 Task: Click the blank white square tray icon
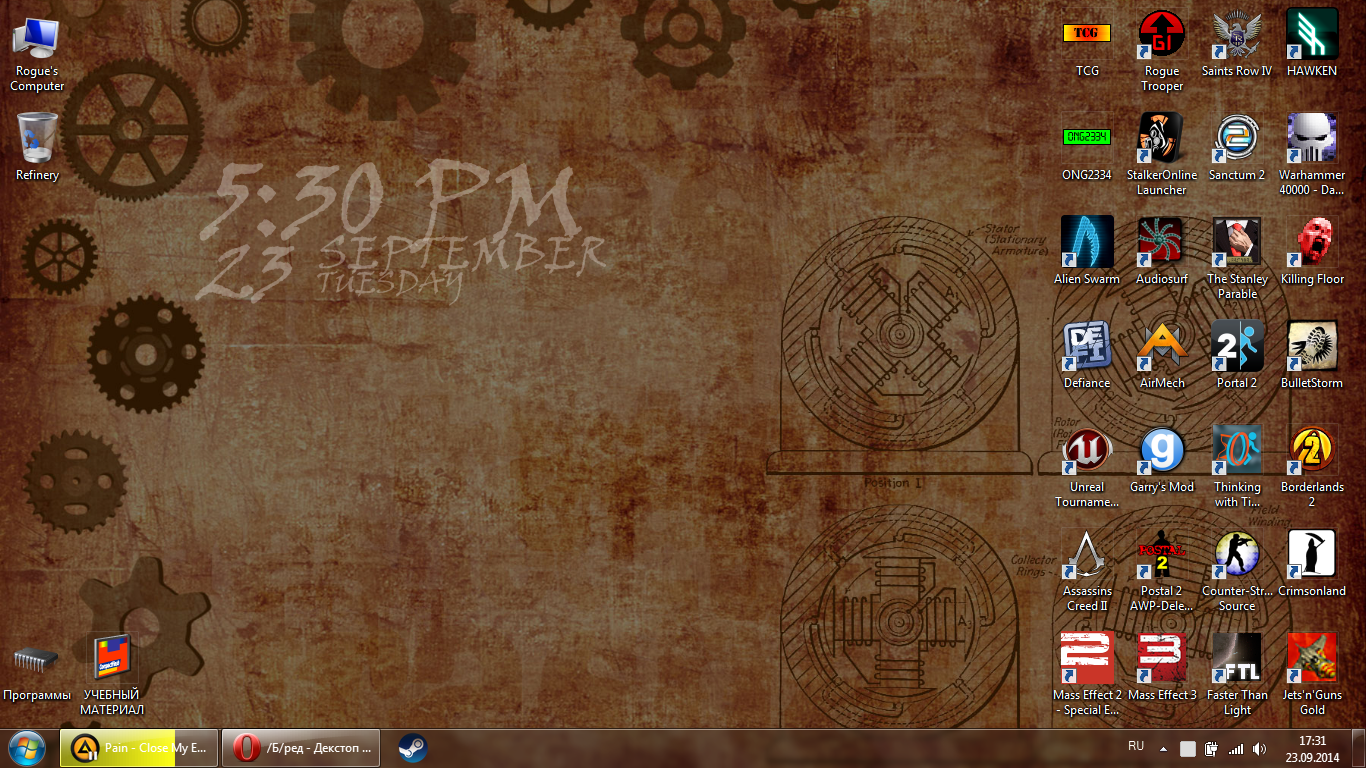(1187, 748)
